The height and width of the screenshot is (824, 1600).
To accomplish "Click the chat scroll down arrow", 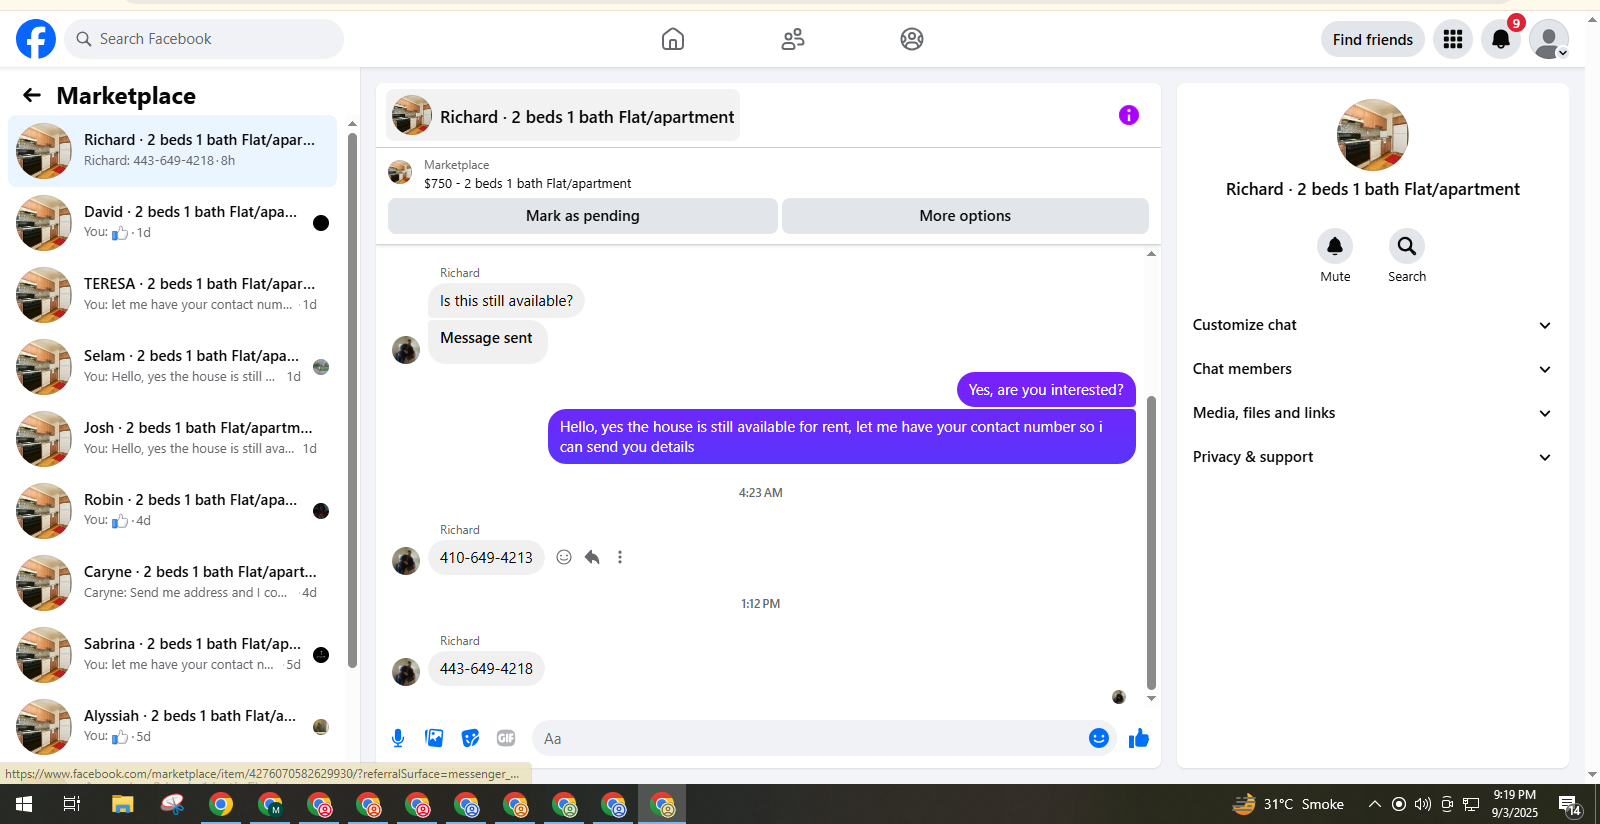I will 1151,699.
